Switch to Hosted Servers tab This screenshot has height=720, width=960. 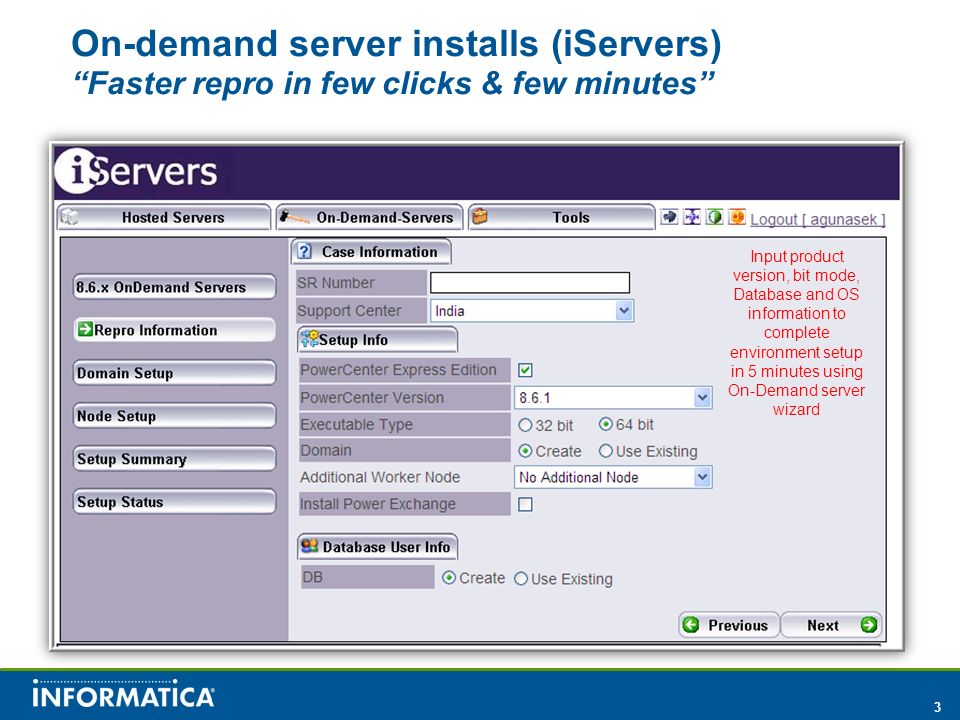164,217
